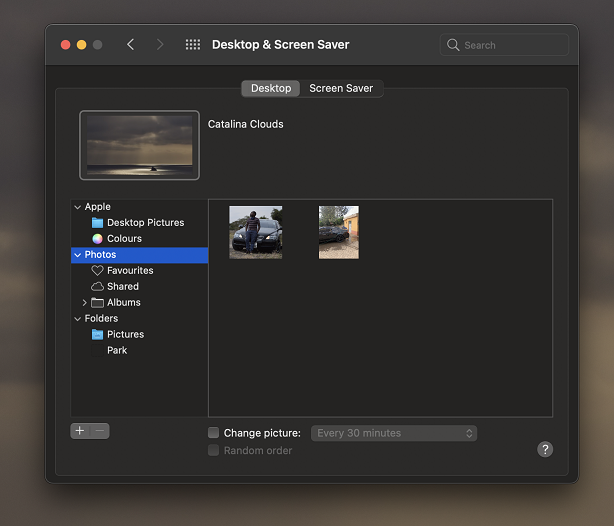Screen dimensions: 614x526
Task: Click the Search field
Action: [x=505, y=45]
